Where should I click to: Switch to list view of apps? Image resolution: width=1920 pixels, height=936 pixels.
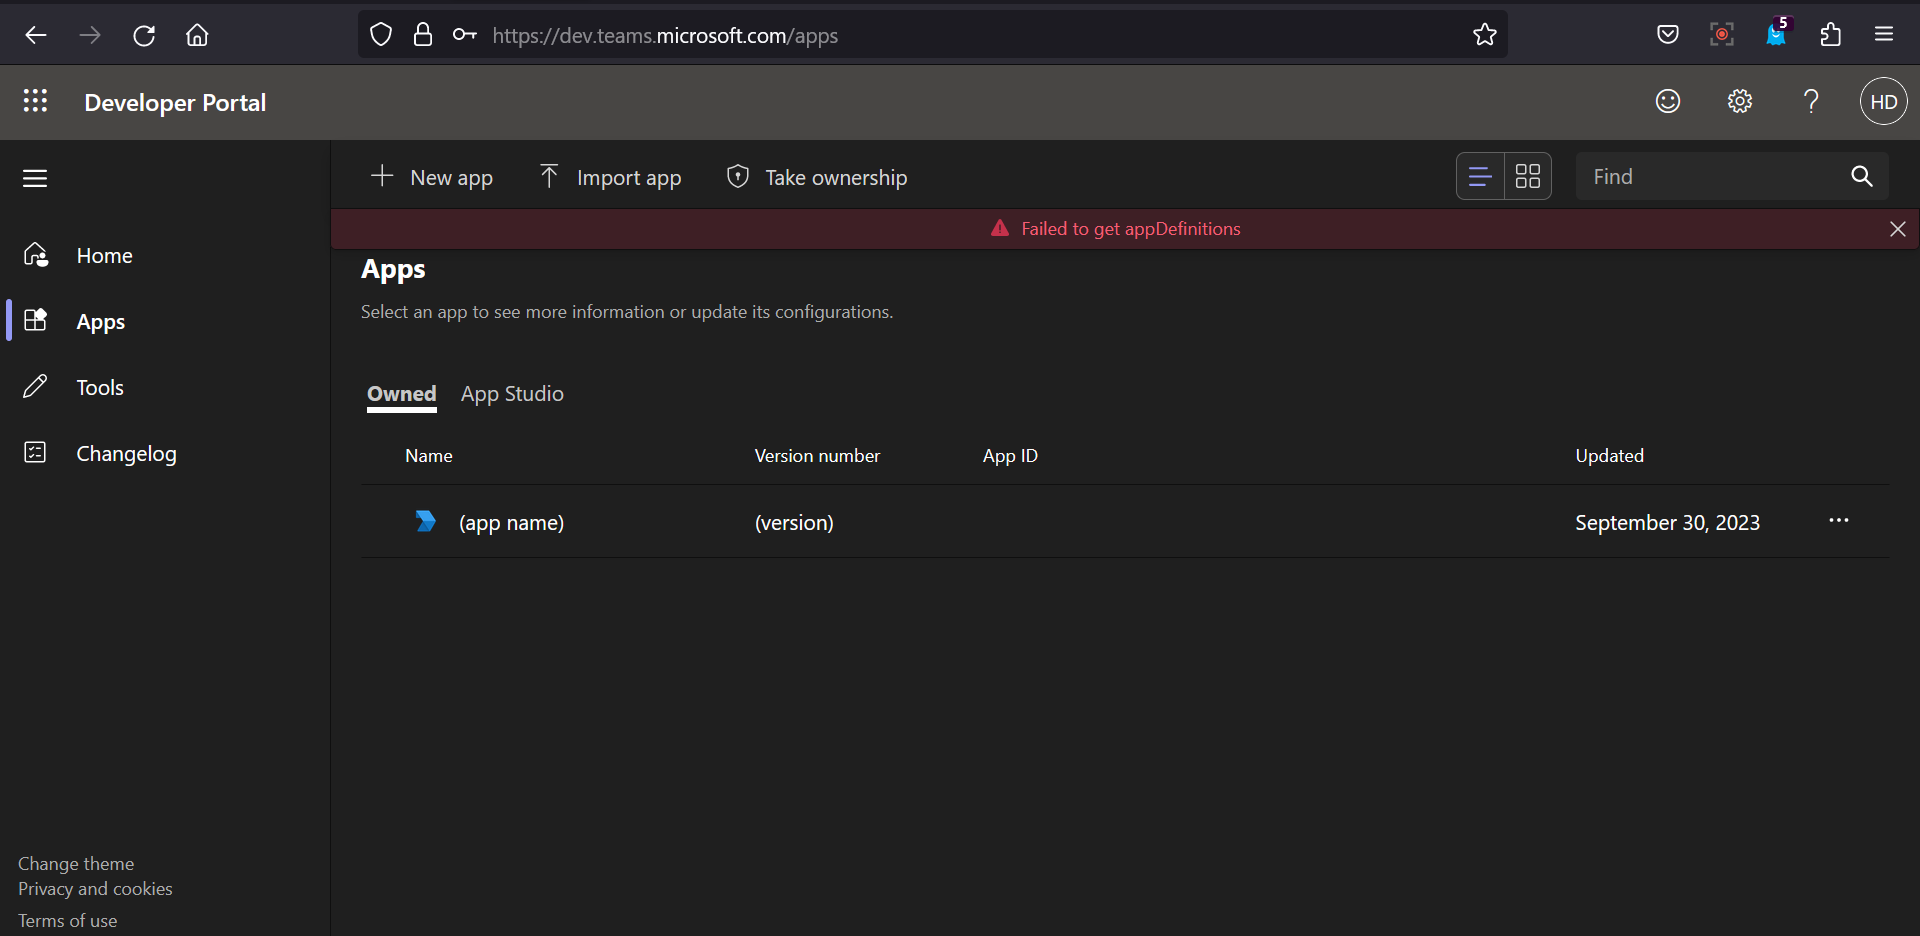click(1480, 176)
